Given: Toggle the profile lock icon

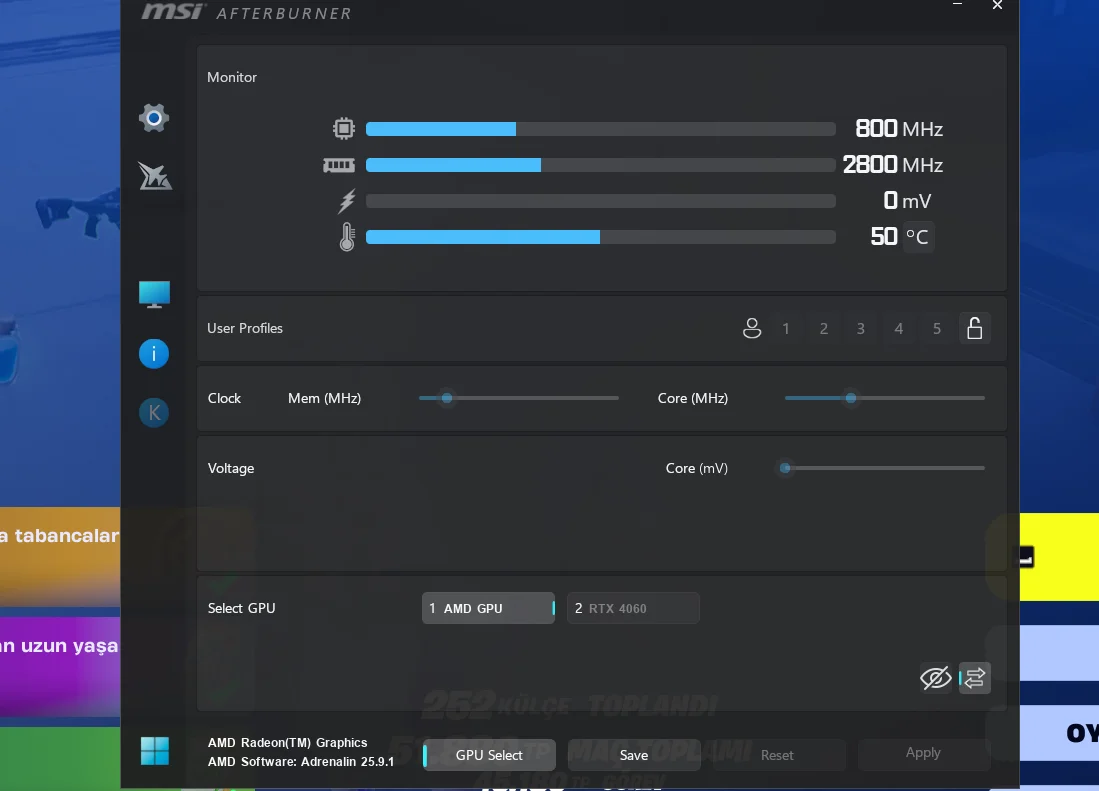Looking at the screenshot, I should tap(974, 328).
